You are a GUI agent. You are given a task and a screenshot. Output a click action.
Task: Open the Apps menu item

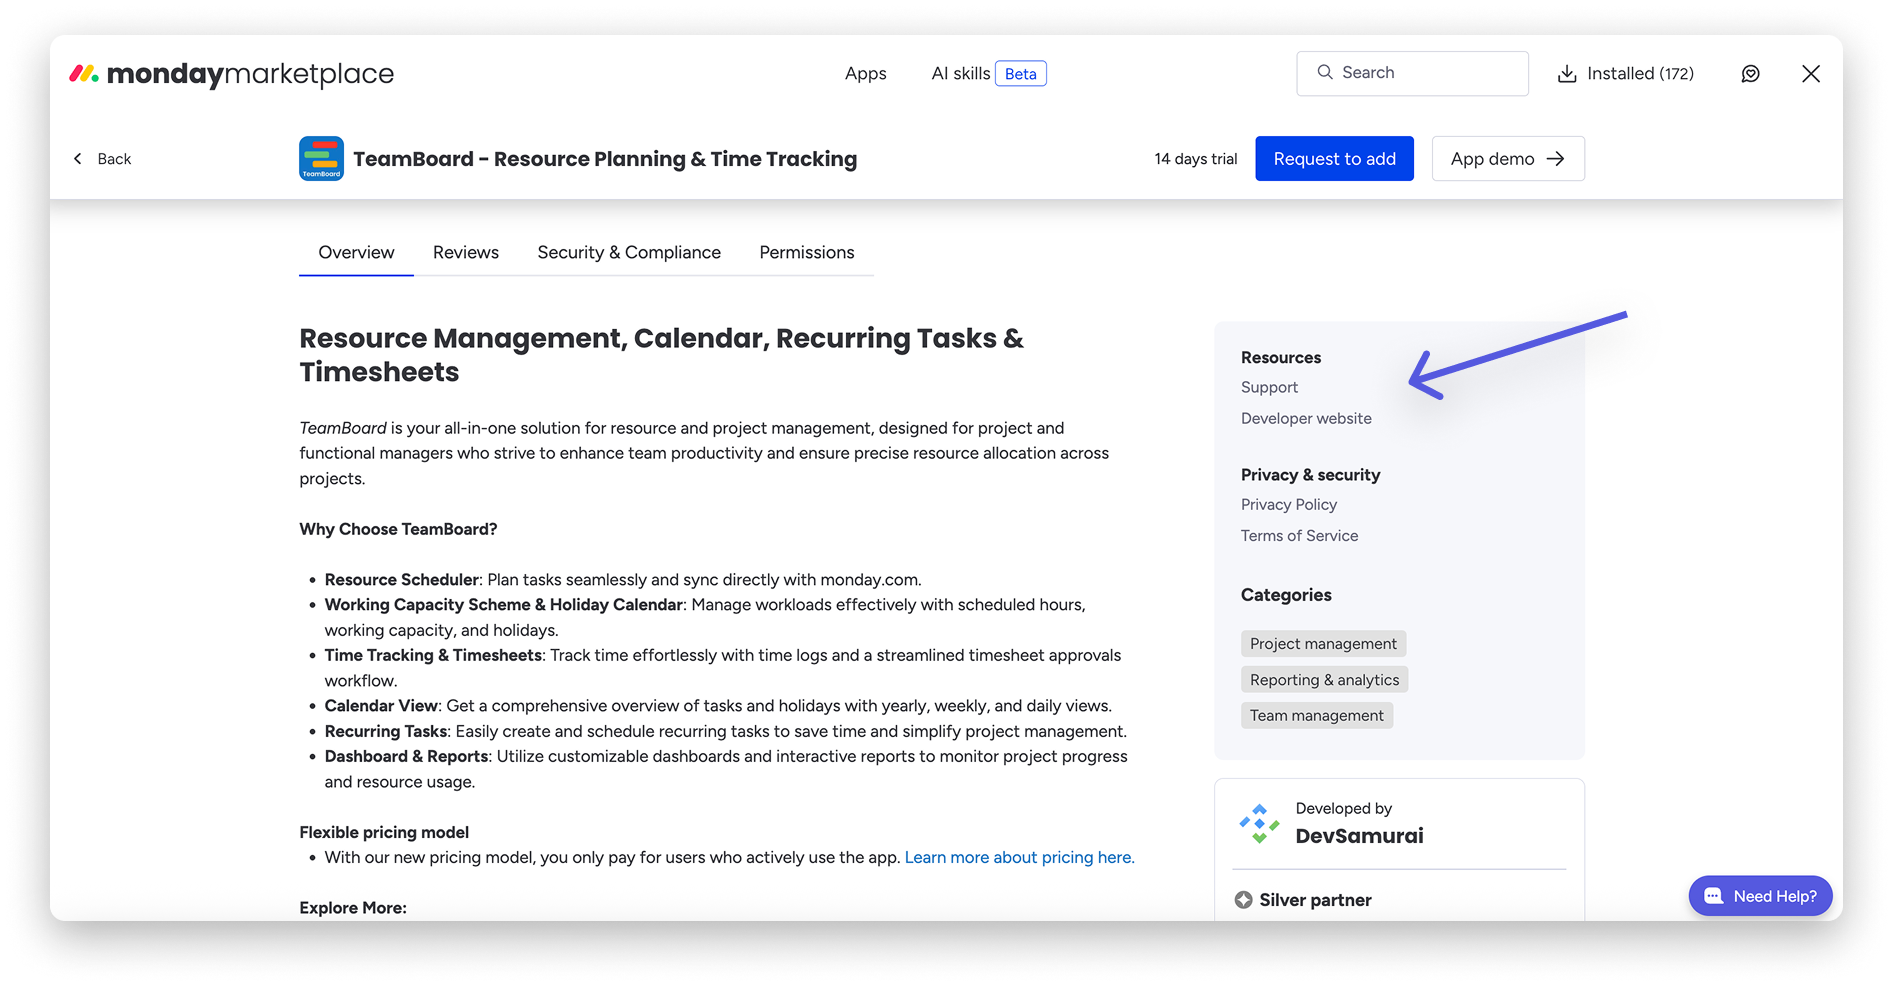click(866, 74)
